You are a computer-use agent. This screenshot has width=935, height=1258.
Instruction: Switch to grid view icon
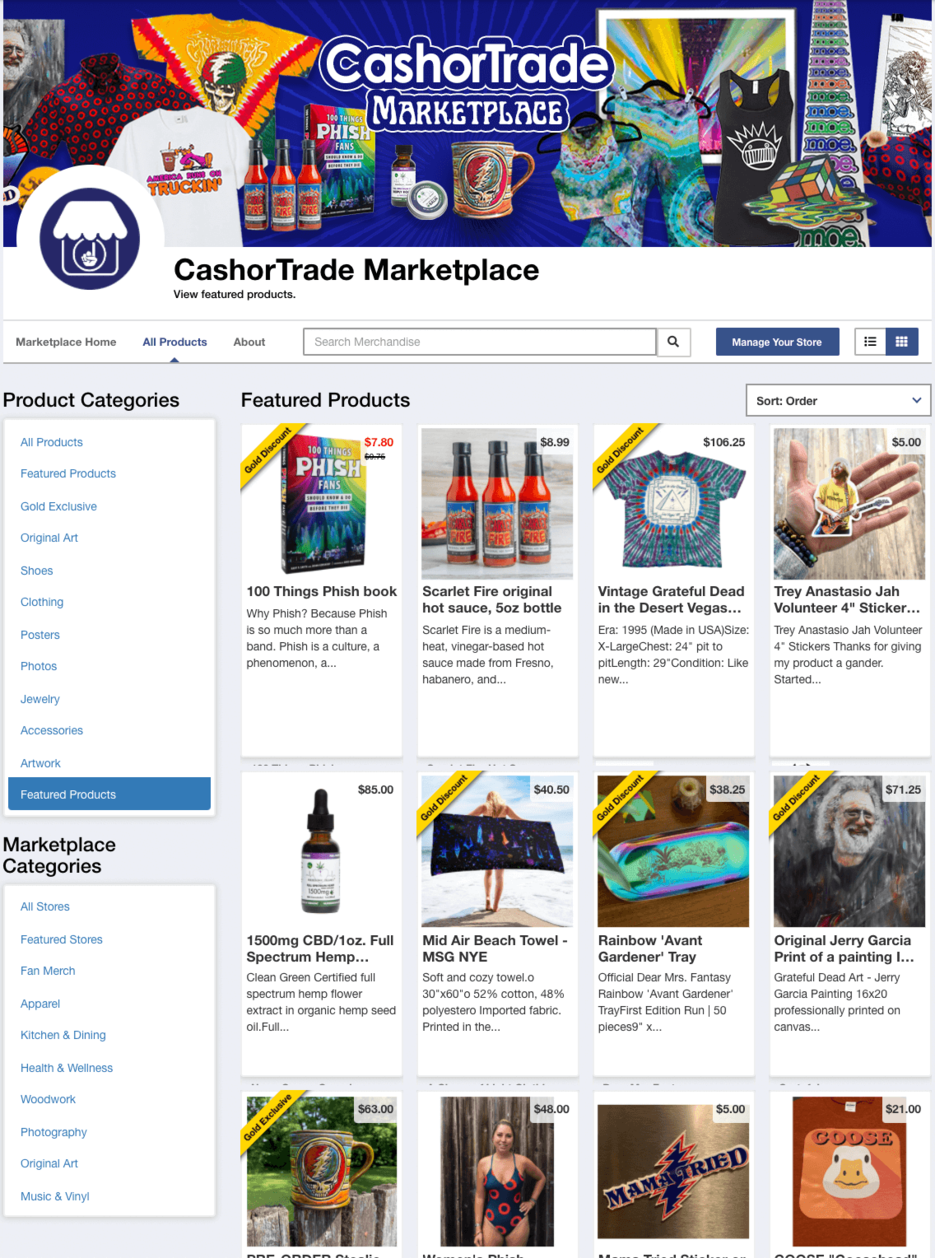pyautogui.click(x=901, y=342)
